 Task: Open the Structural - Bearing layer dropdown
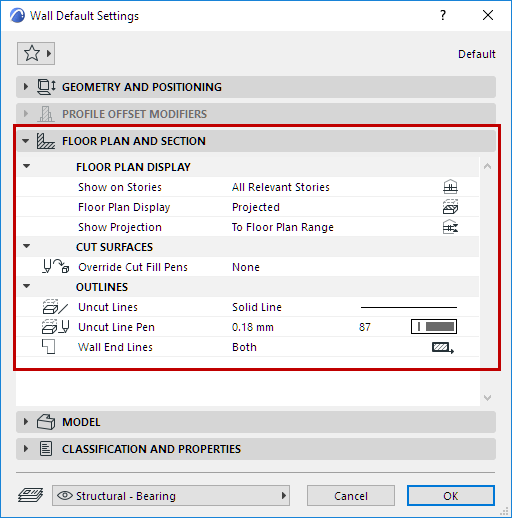(x=171, y=496)
